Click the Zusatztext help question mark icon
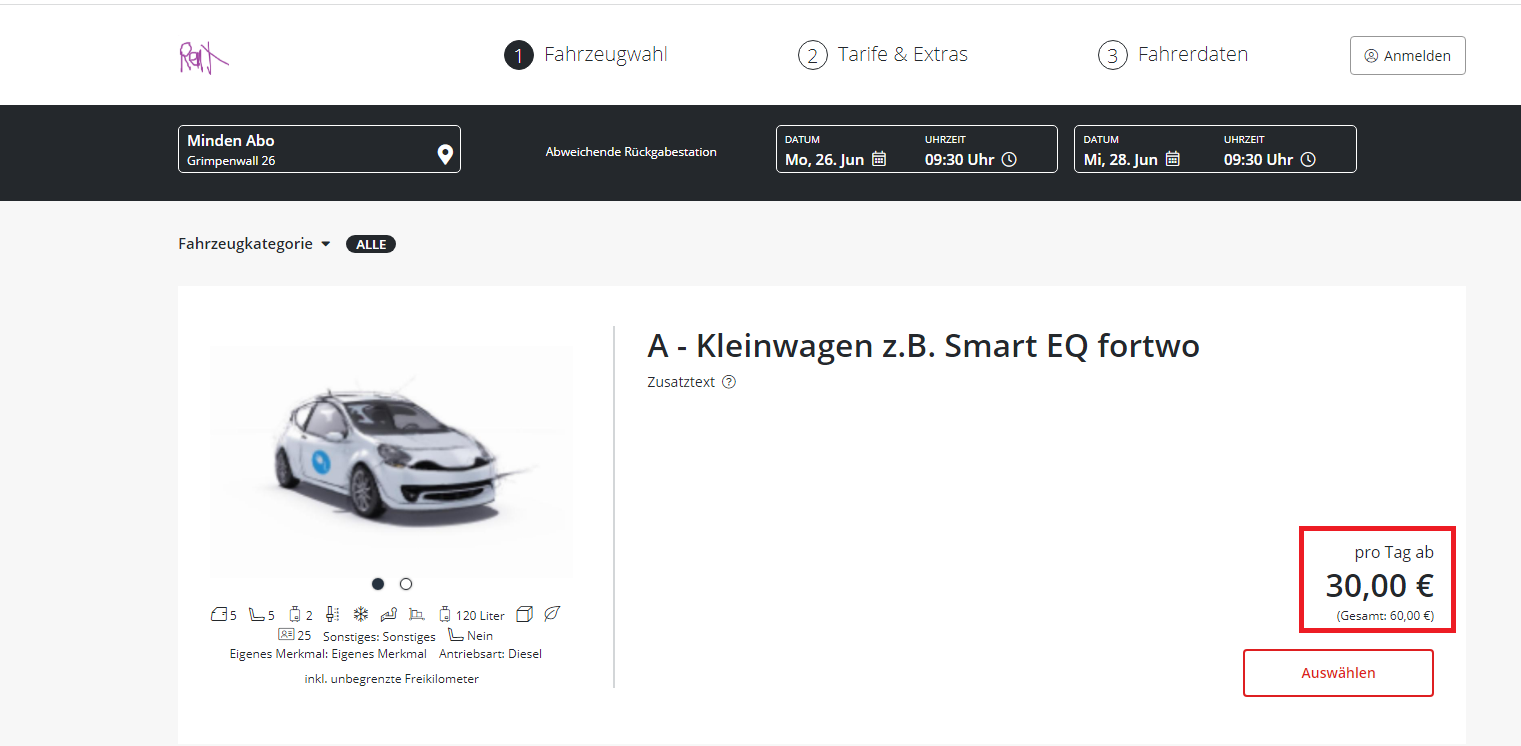The width and height of the screenshot is (1521, 746). [x=729, y=382]
